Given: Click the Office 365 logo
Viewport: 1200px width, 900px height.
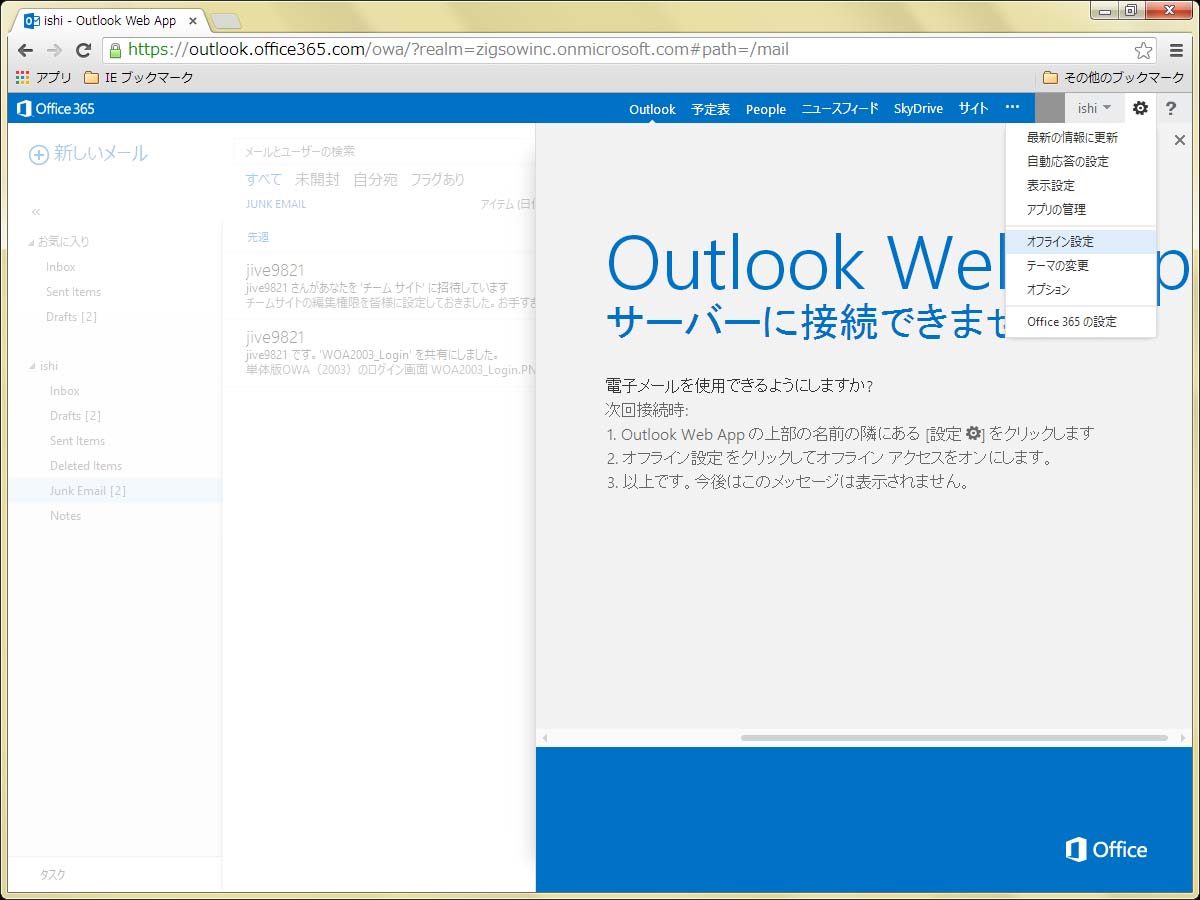Looking at the screenshot, I should coord(56,108).
